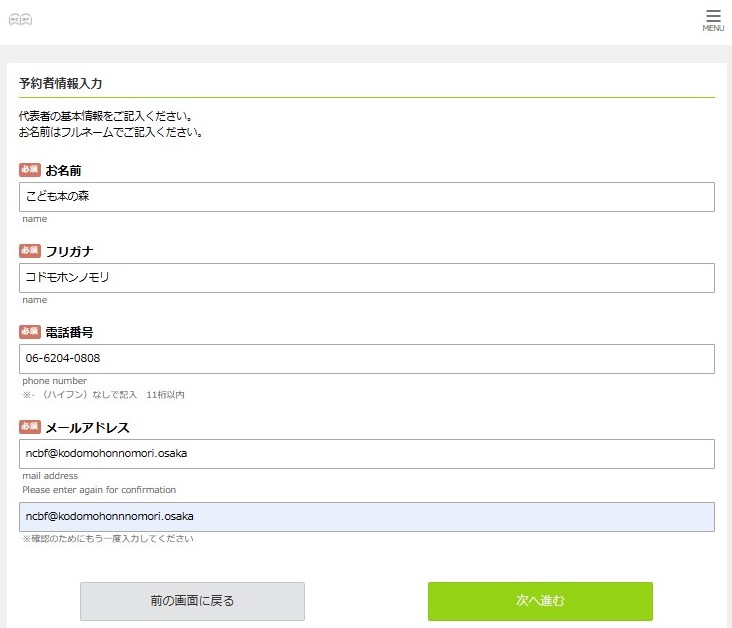This screenshot has width=732, height=628.
Task: Click the 電話番号 field label
Action: pos(69,333)
